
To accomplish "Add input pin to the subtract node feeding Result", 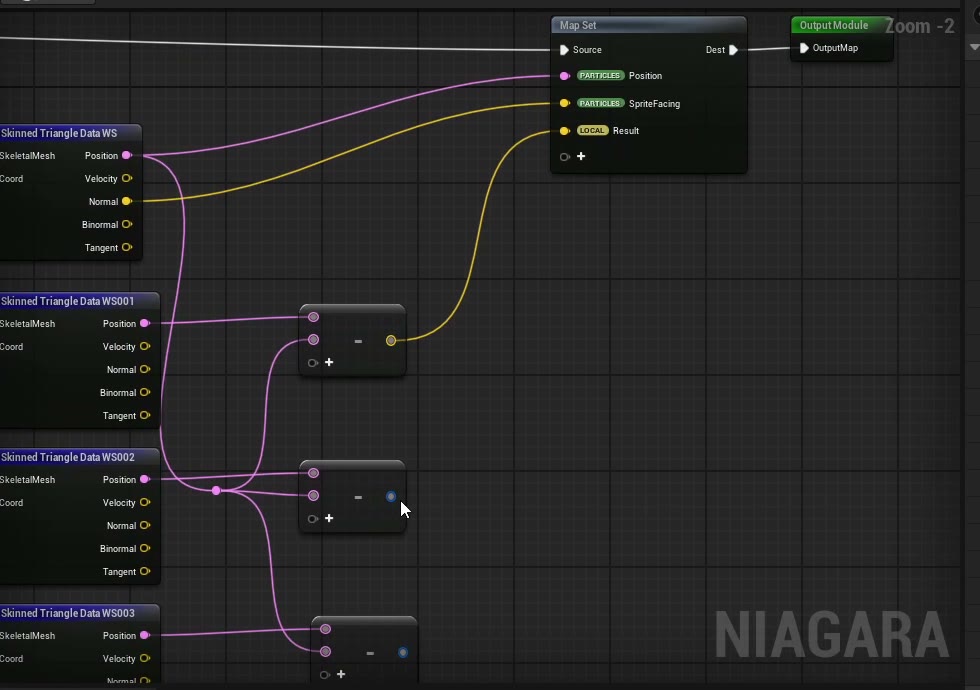I will click(329, 362).
